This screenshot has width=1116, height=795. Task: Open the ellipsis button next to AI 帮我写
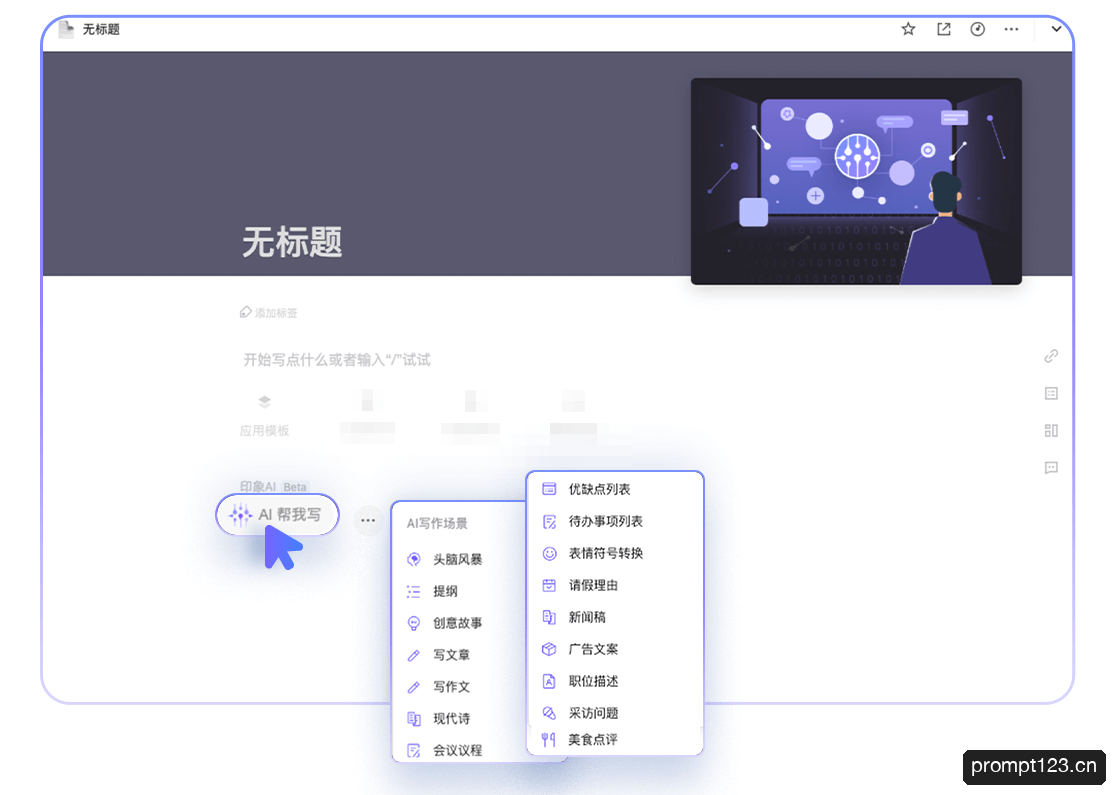[367, 520]
